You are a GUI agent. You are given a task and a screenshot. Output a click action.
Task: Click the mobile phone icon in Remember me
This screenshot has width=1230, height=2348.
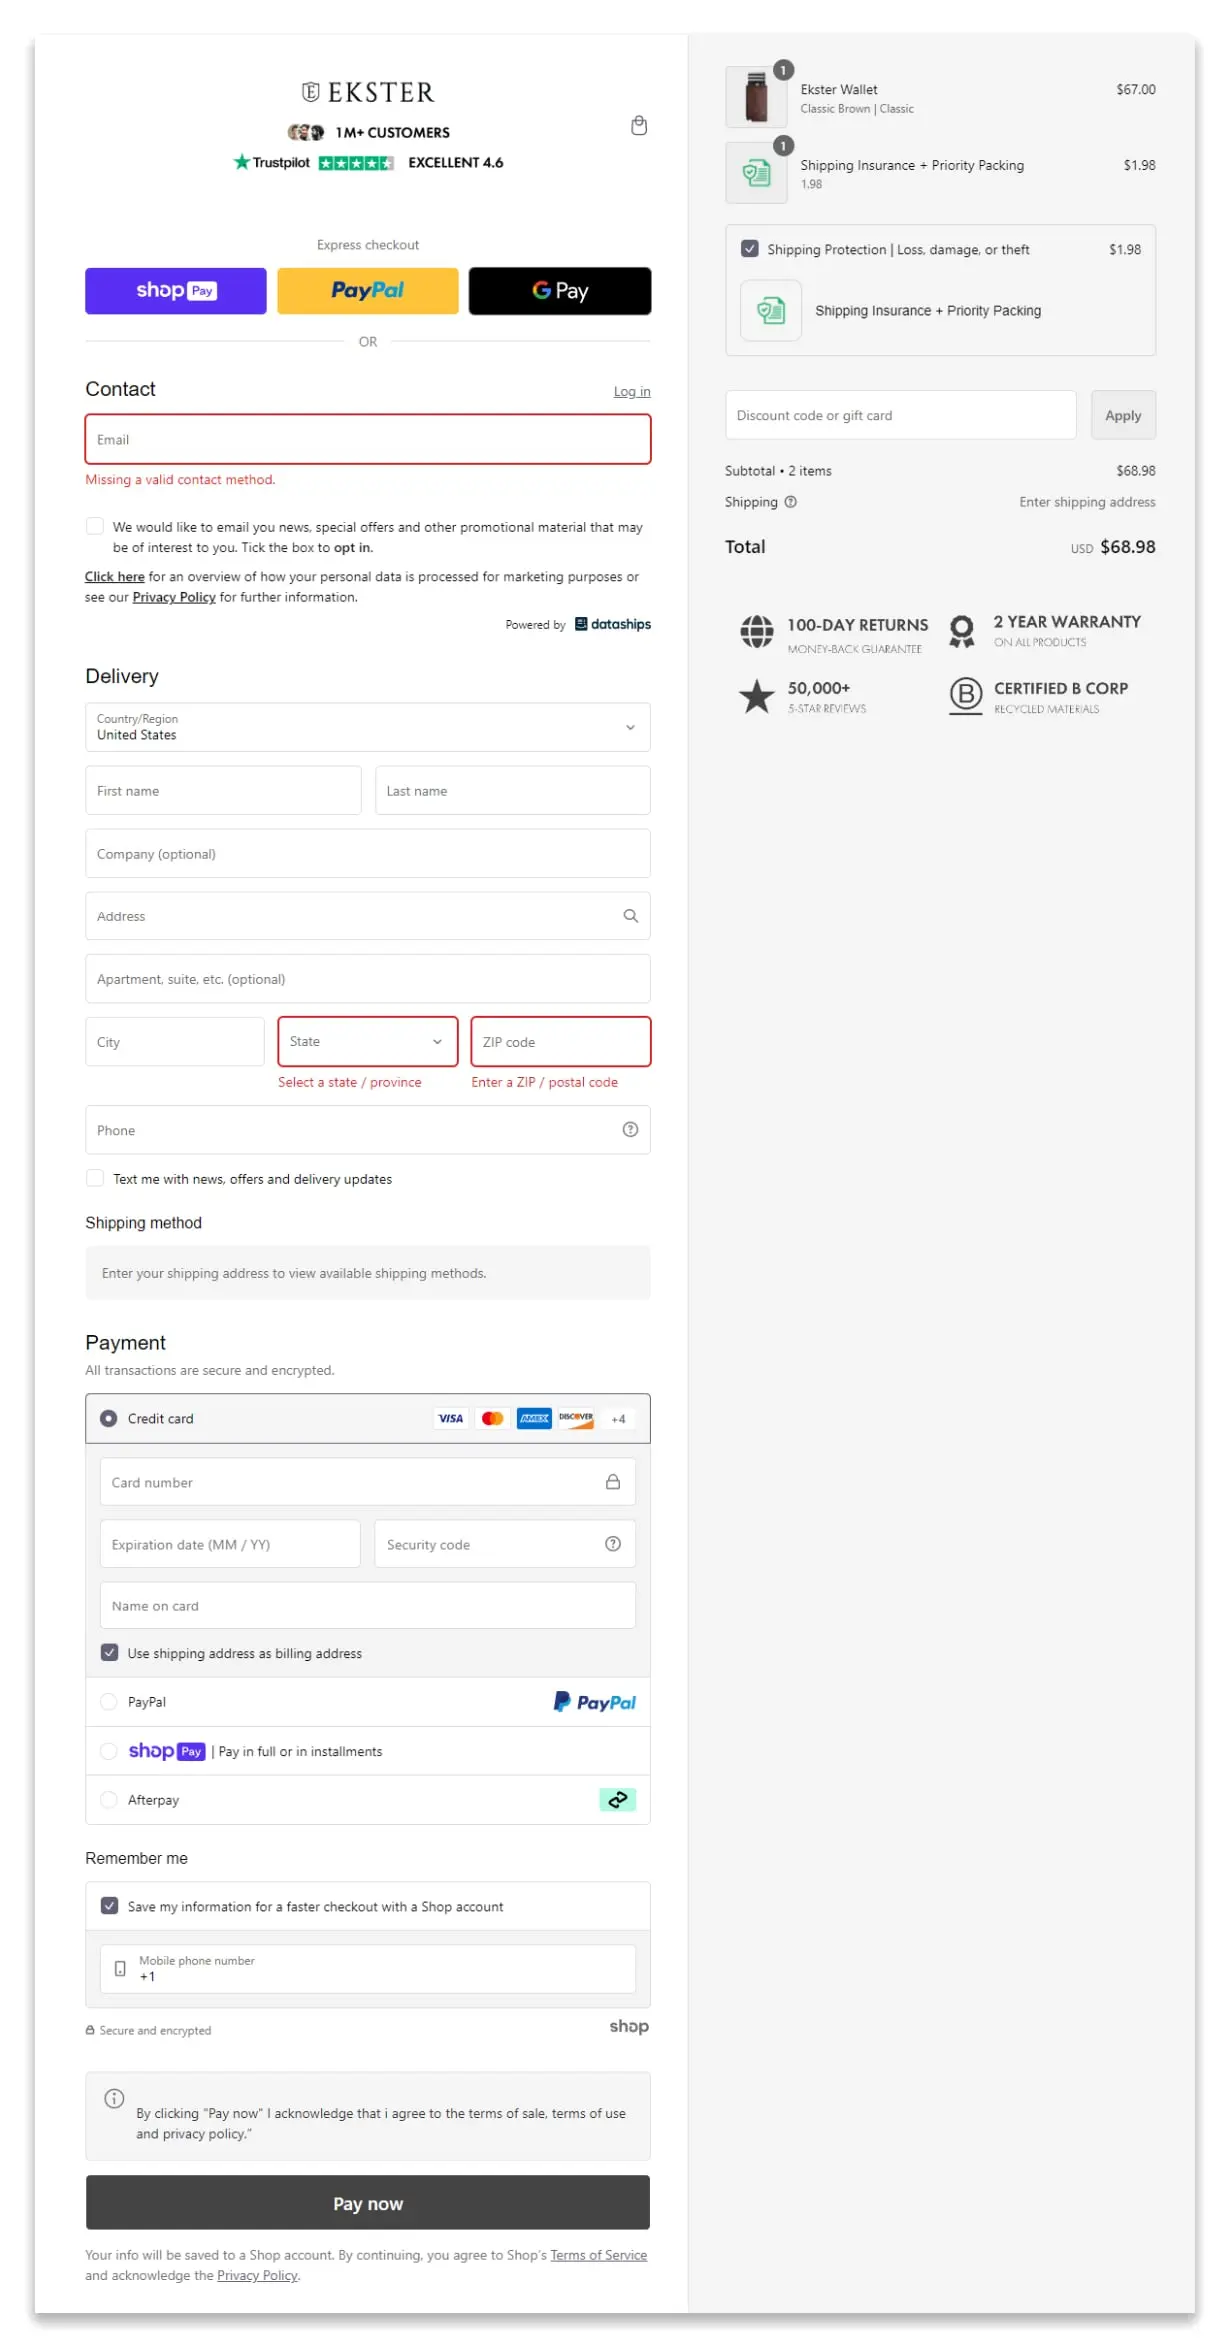[x=120, y=1968]
